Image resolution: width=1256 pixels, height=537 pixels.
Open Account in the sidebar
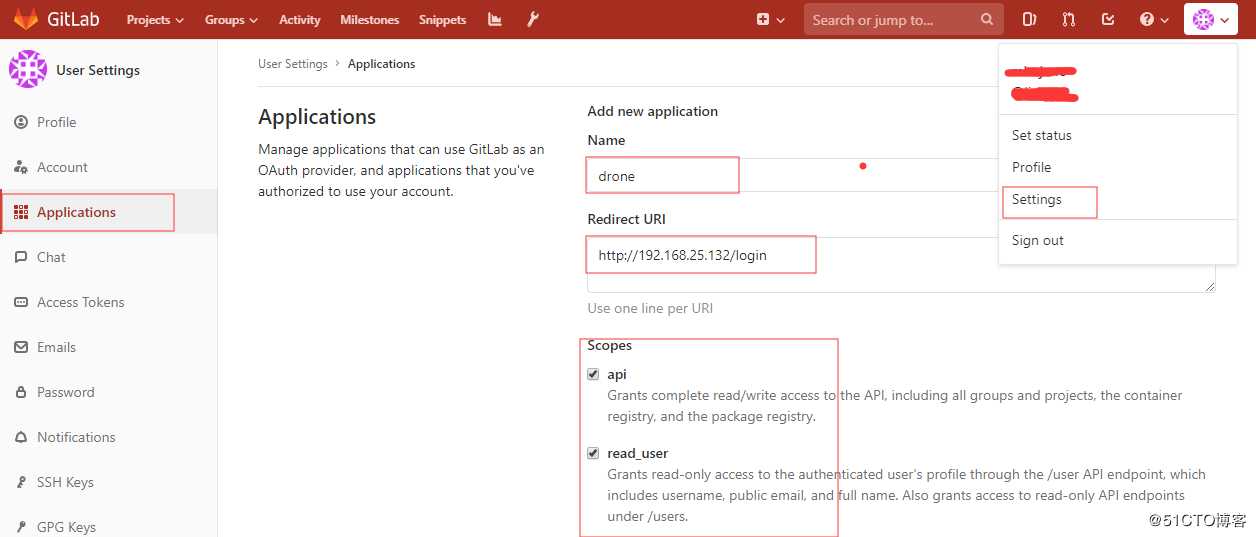point(62,167)
